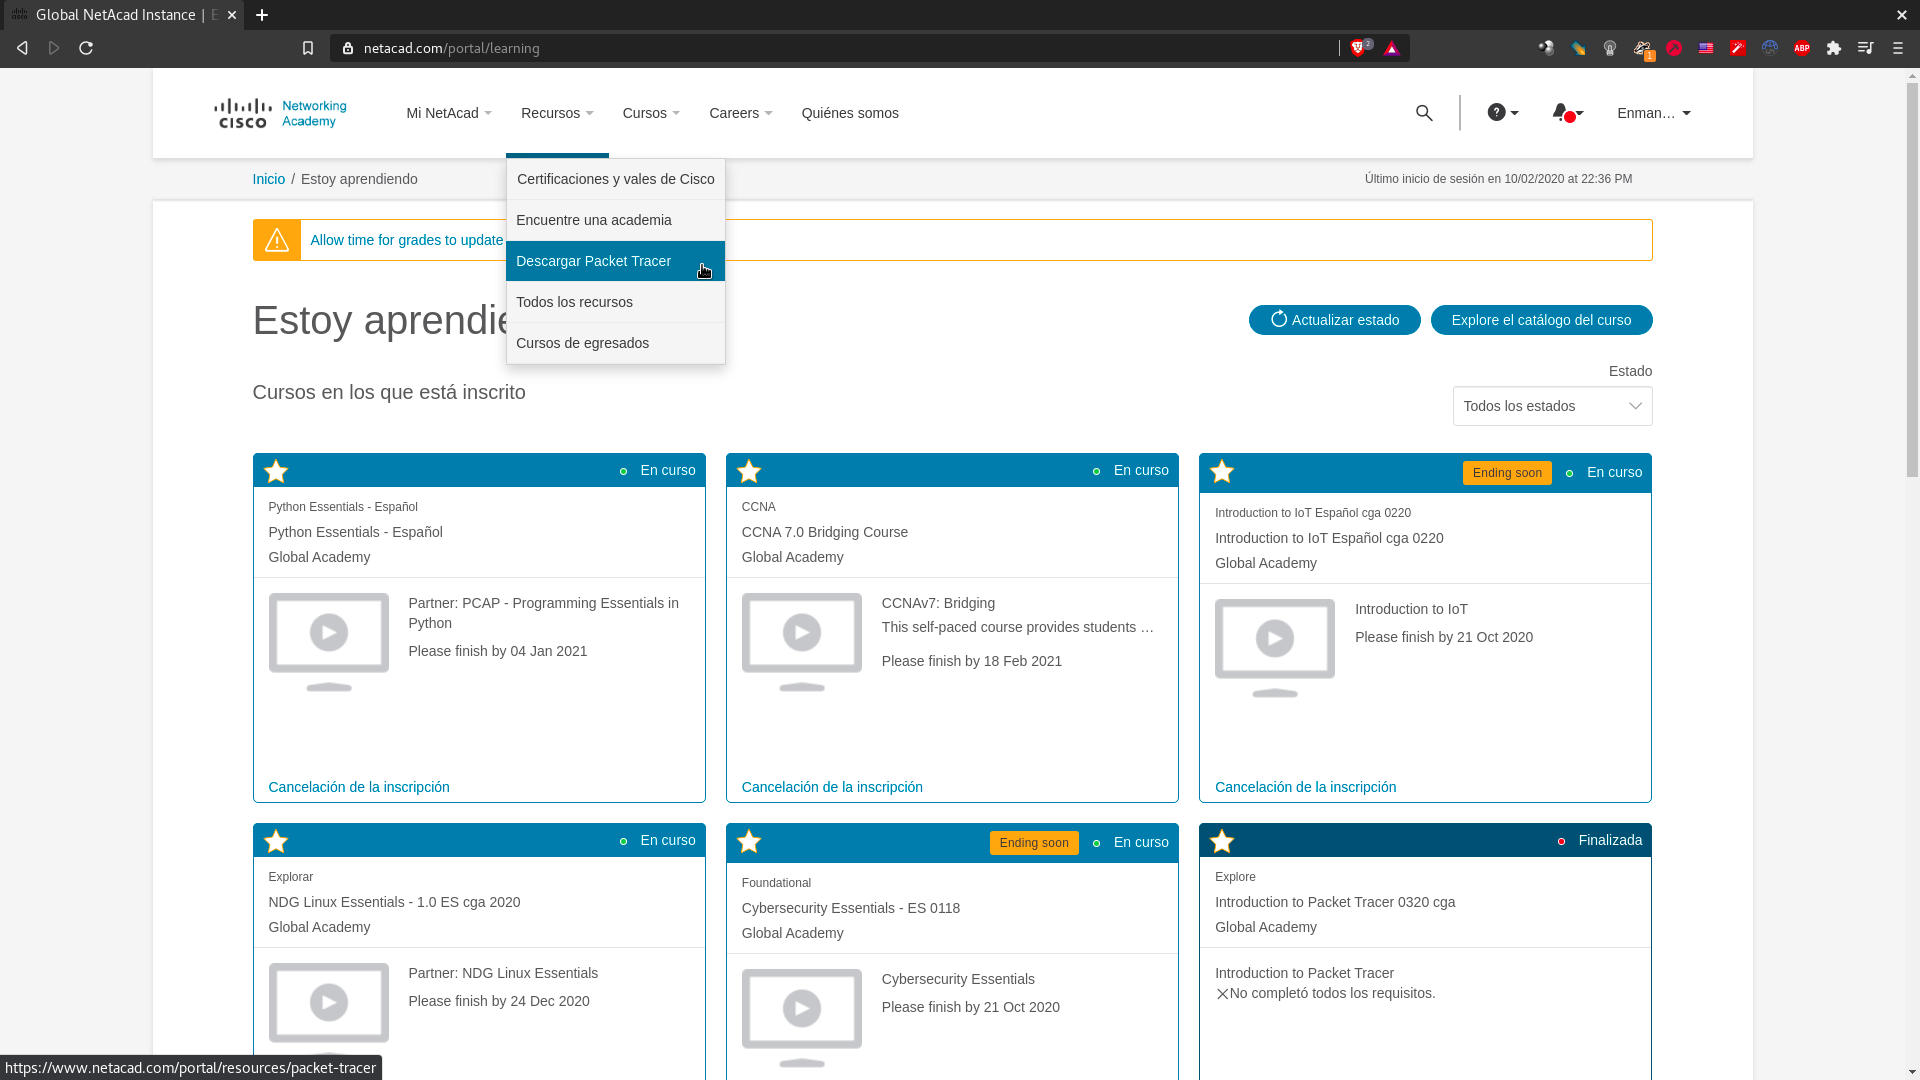This screenshot has height=1080, width=1920.
Task: Select Todos los recursos menu item
Action: click(x=615, y=302)
